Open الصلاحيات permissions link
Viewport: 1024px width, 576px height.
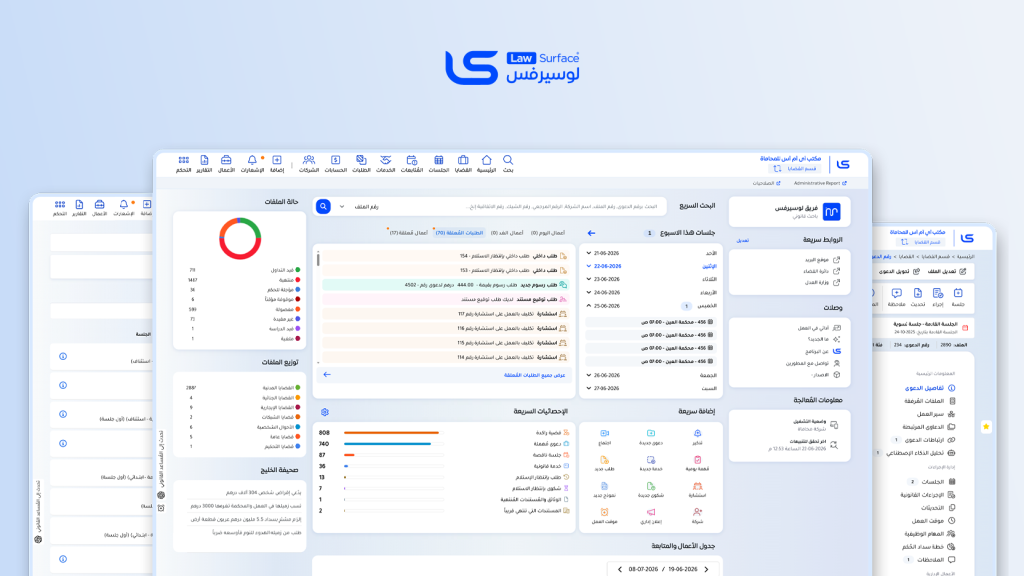(766, 183)
